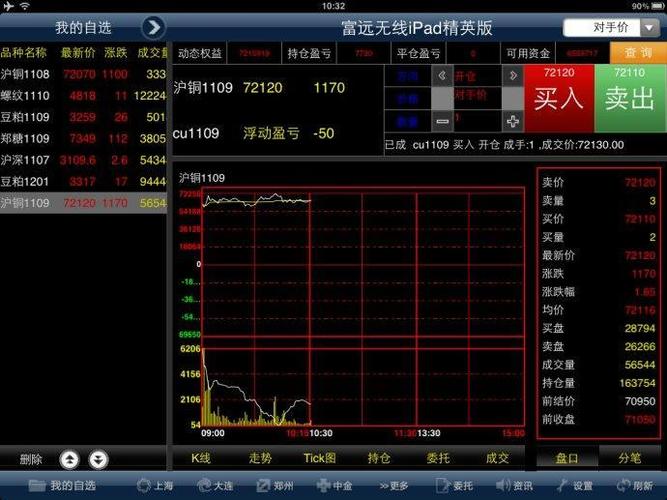This screenshot has width=667, height=500.
Task: Click the 持仓量 163754 row
Action: 599,383
